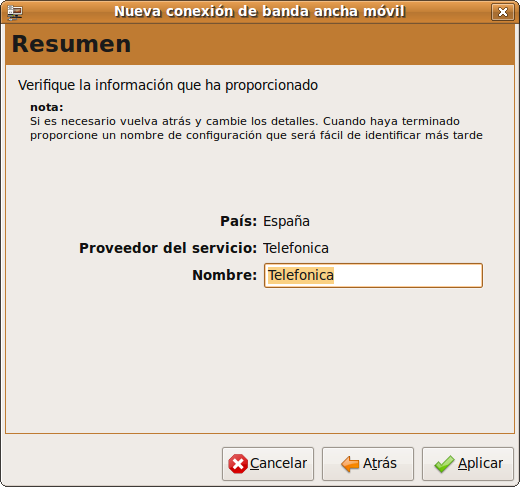
Task: Click the green checkmark icon on Aplicar
Action: pos(444,464)
